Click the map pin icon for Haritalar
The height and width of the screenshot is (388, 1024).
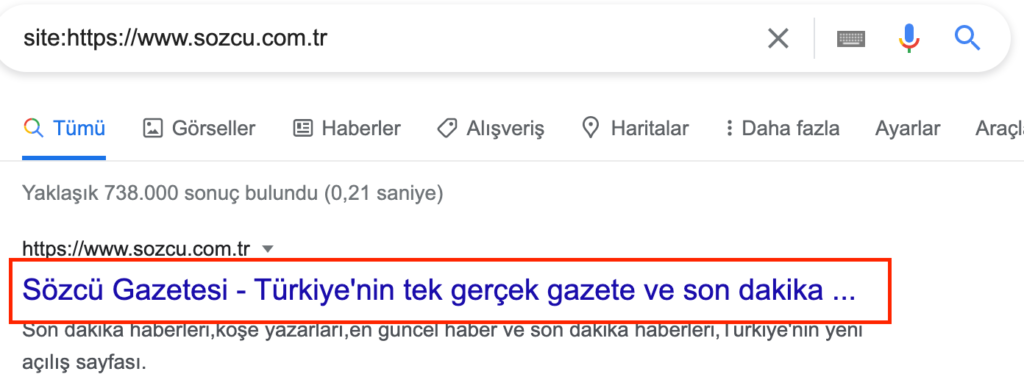point(590,128)
